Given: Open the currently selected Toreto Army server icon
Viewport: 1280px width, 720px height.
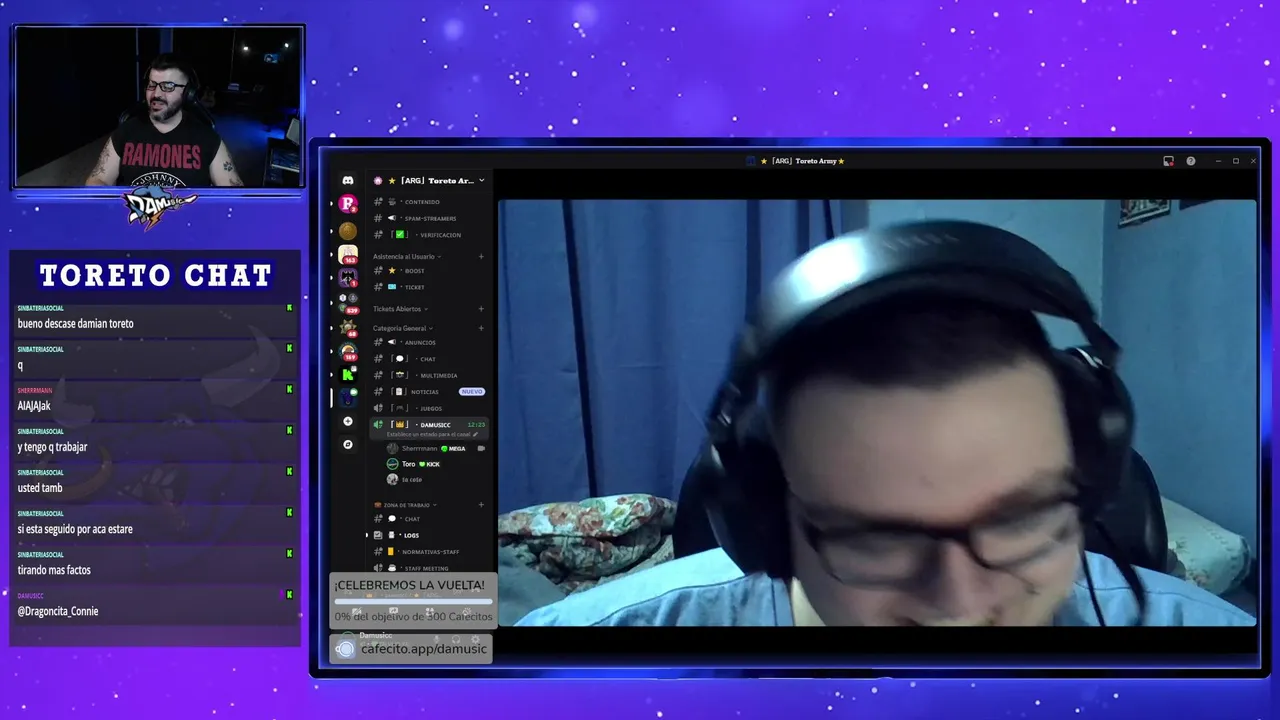Looking at the screenshot, I should (347, 397).
